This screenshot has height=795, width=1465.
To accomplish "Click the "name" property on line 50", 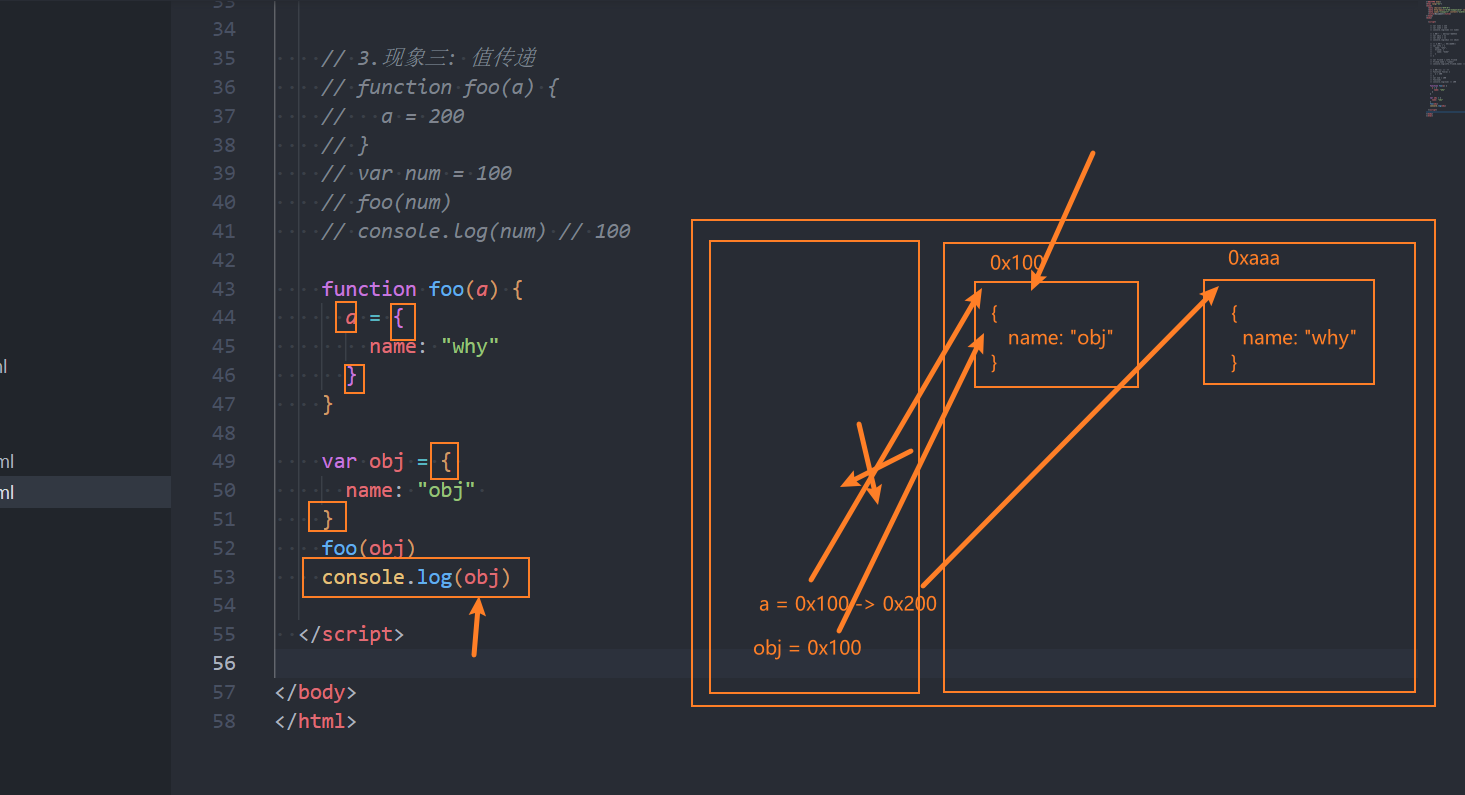I will coord(369,490).
